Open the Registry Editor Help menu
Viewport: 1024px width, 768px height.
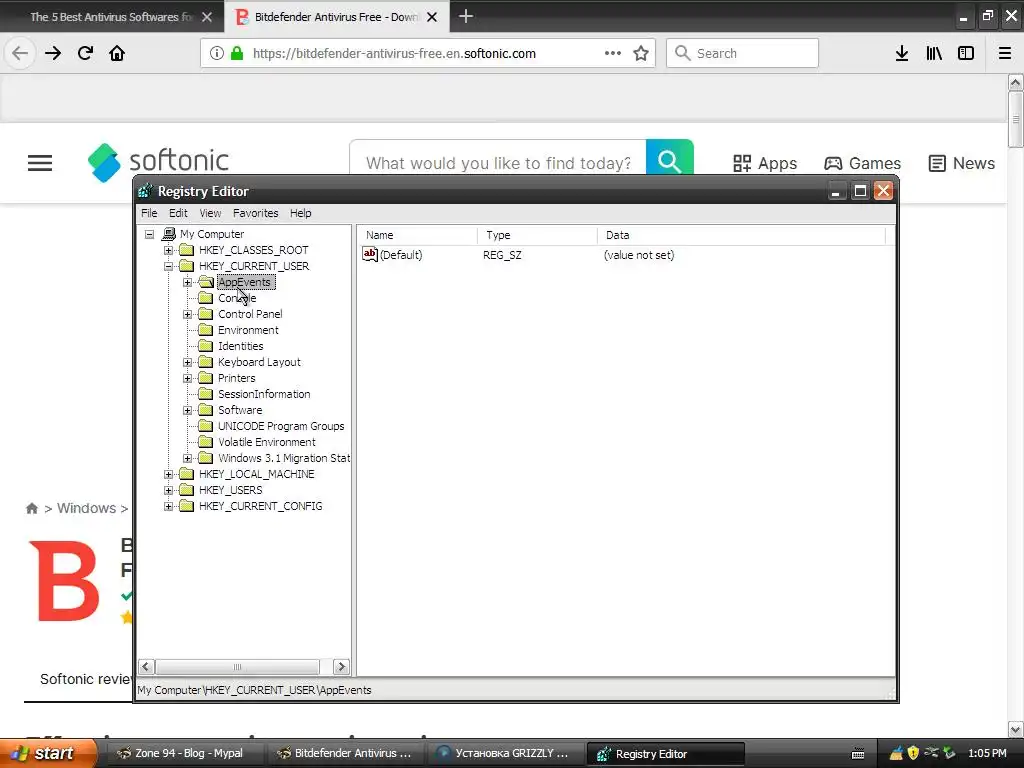300,213
